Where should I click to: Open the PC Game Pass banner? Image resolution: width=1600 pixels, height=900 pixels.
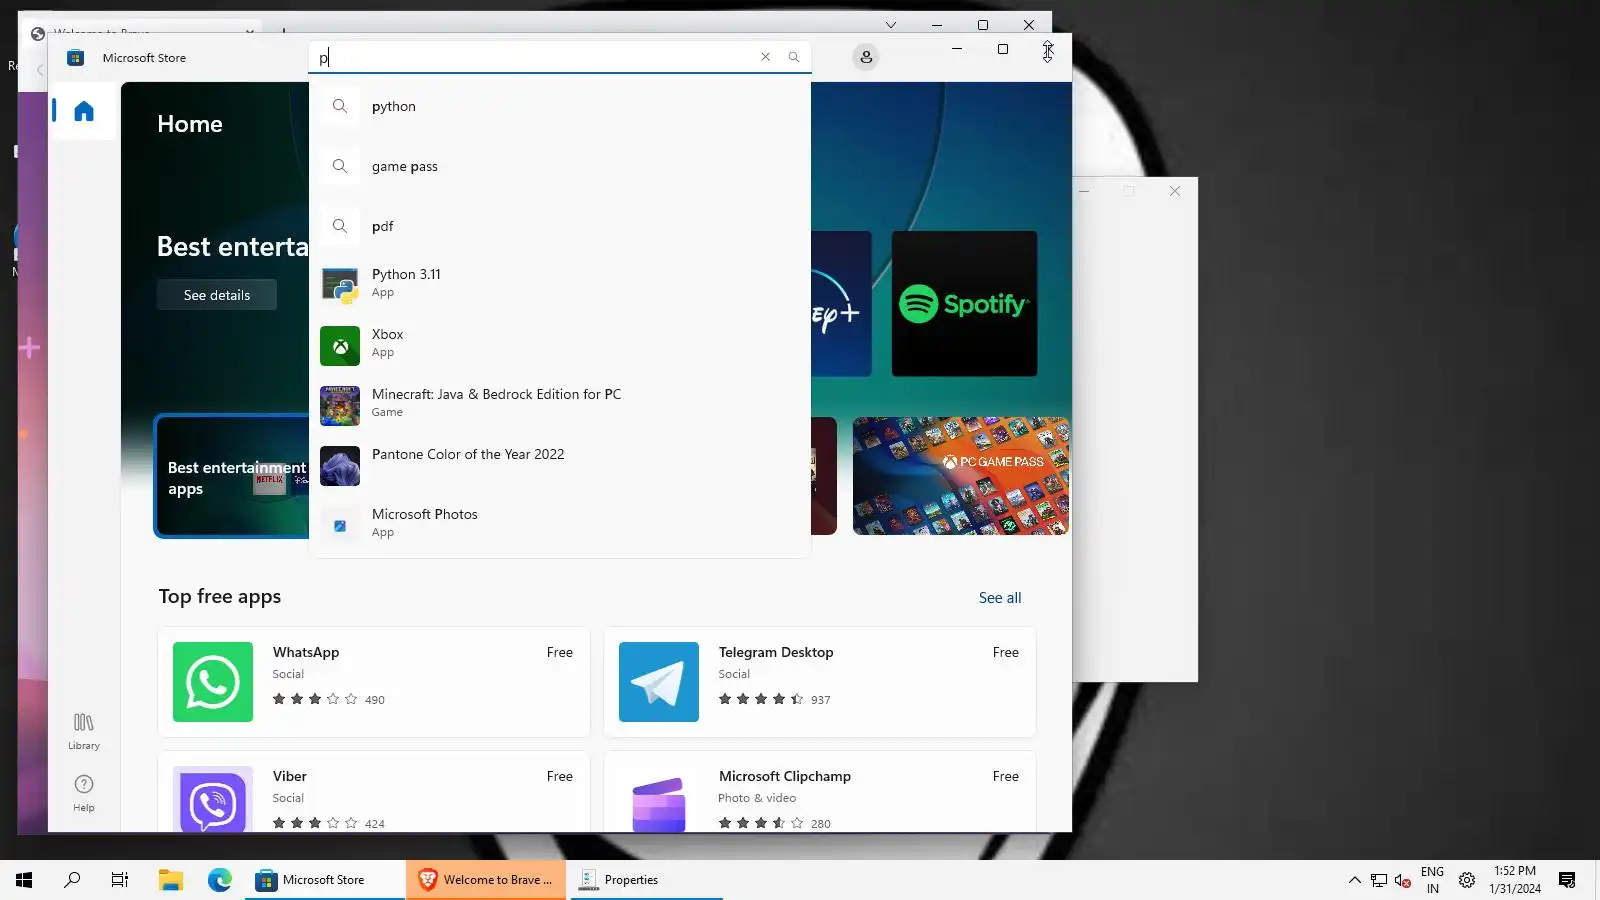pyautogui.click(x=961, y=476)
